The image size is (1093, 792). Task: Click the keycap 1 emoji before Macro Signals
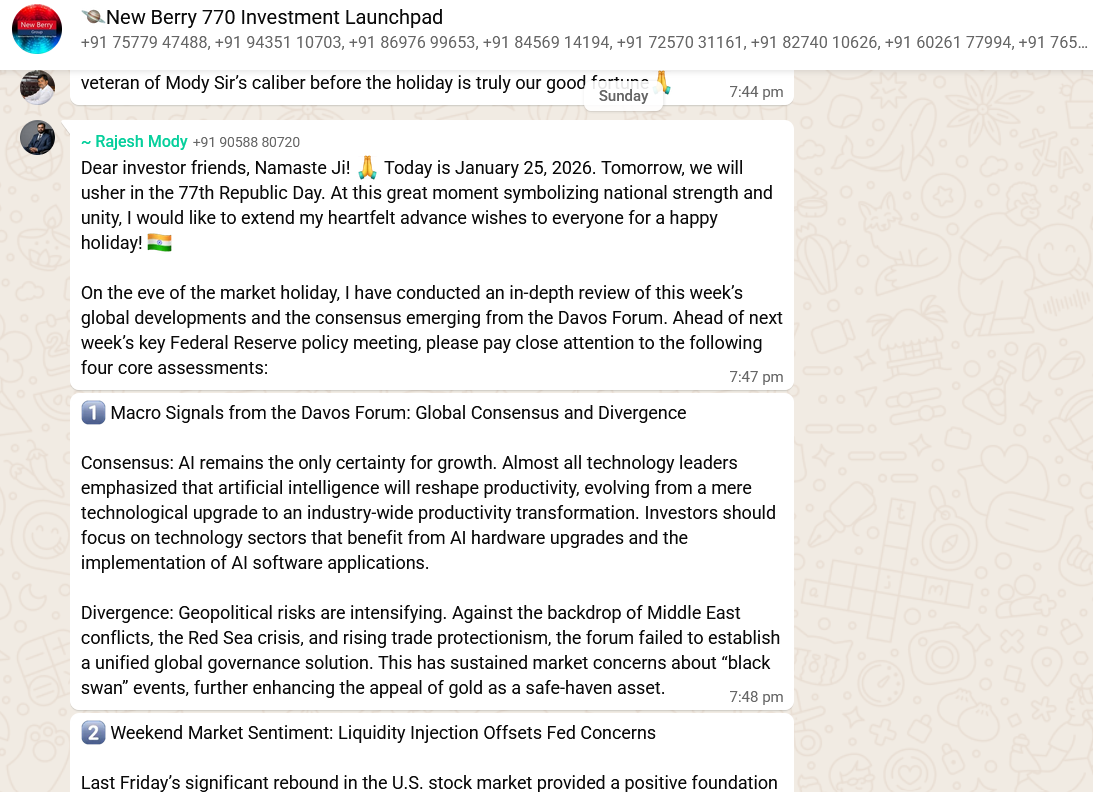click(93, 413)
